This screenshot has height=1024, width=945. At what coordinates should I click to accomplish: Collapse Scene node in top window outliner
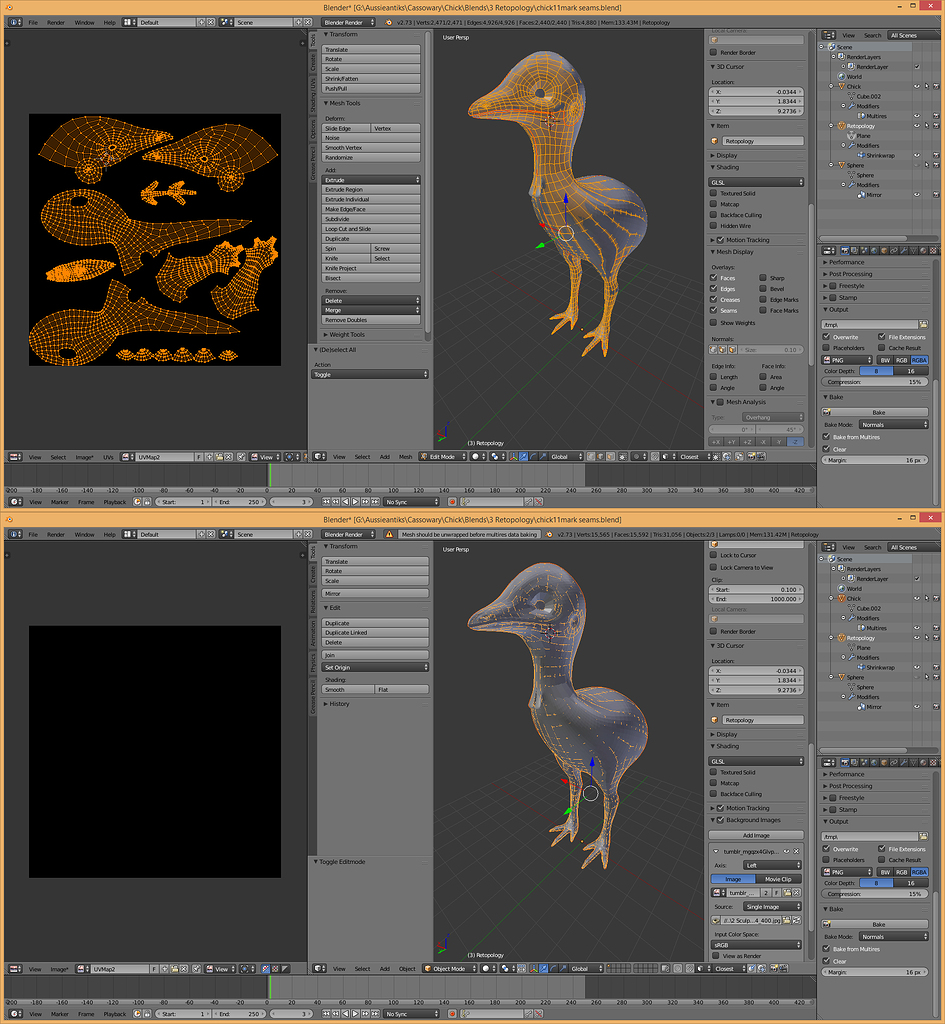click(822, 47)
